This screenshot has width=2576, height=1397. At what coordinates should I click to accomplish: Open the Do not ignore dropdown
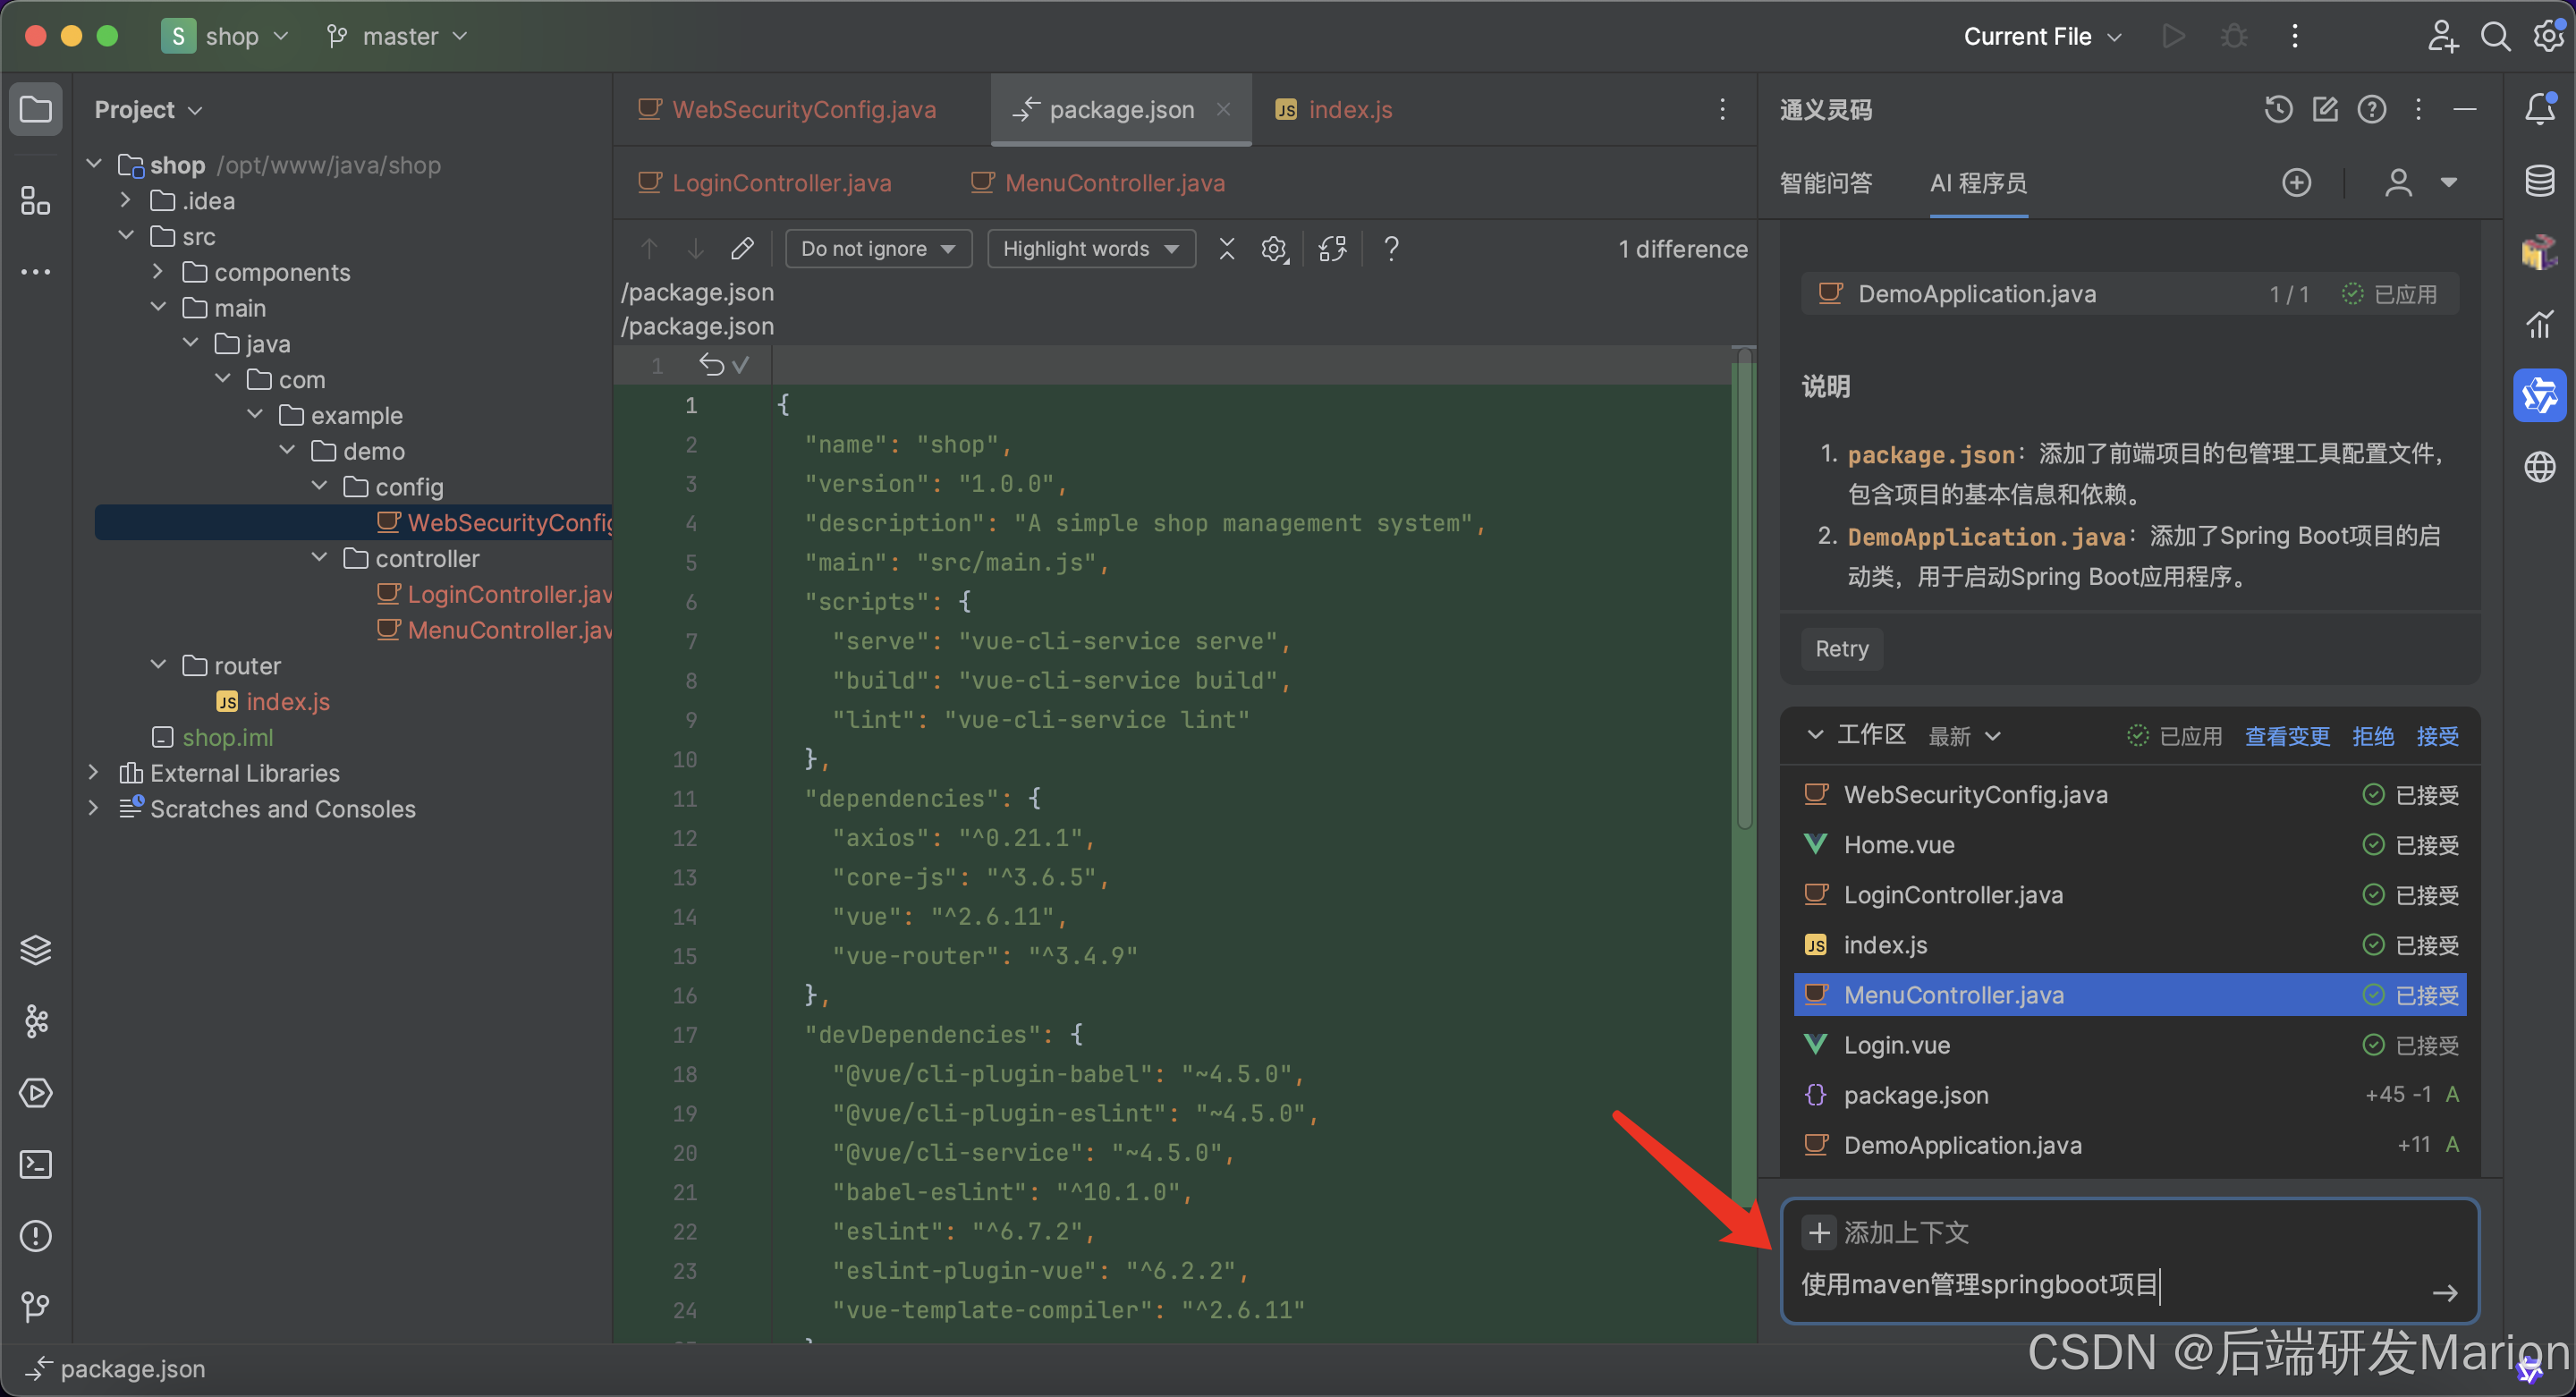click(x=878, y=248)
